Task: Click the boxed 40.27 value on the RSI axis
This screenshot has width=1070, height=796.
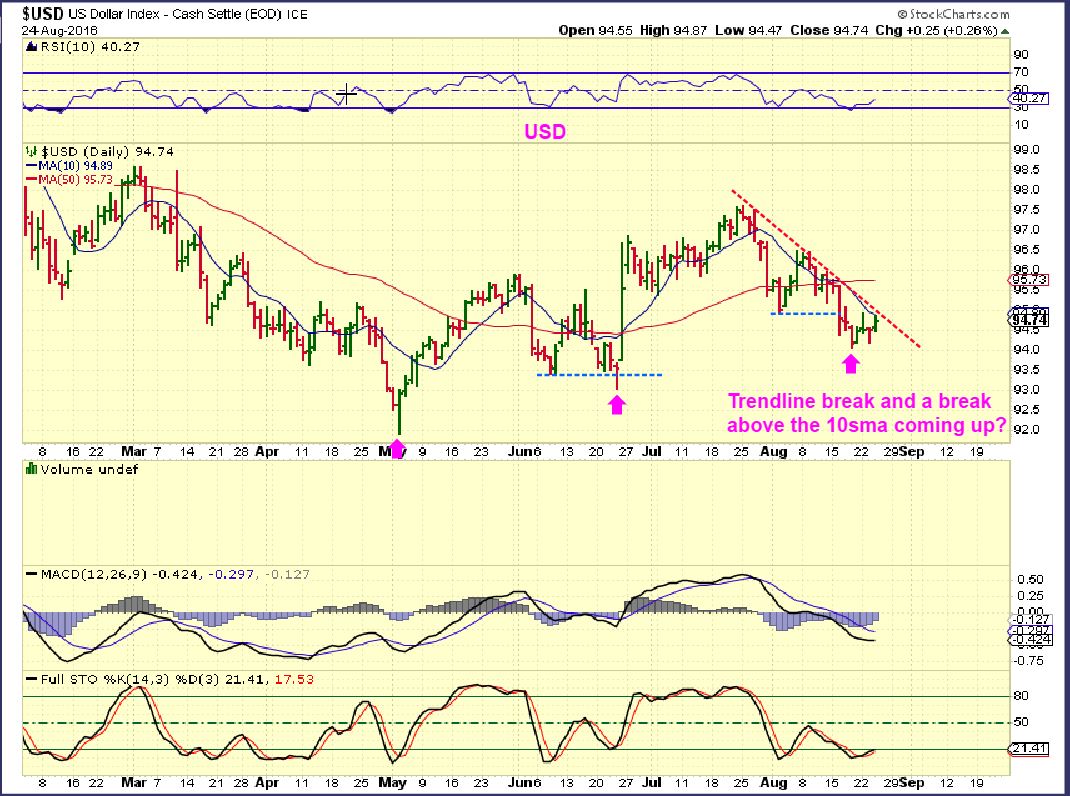Action: pyautogui.click(x=1030, y=98)
